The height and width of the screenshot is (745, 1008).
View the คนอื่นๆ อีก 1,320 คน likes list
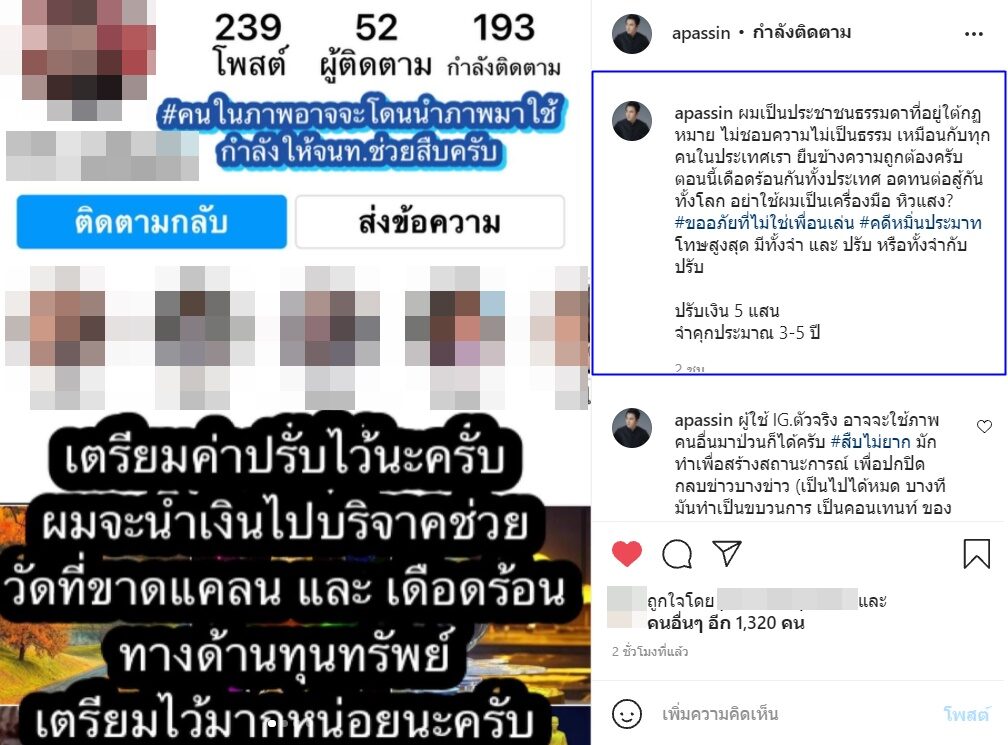click(x=726, y=623)
